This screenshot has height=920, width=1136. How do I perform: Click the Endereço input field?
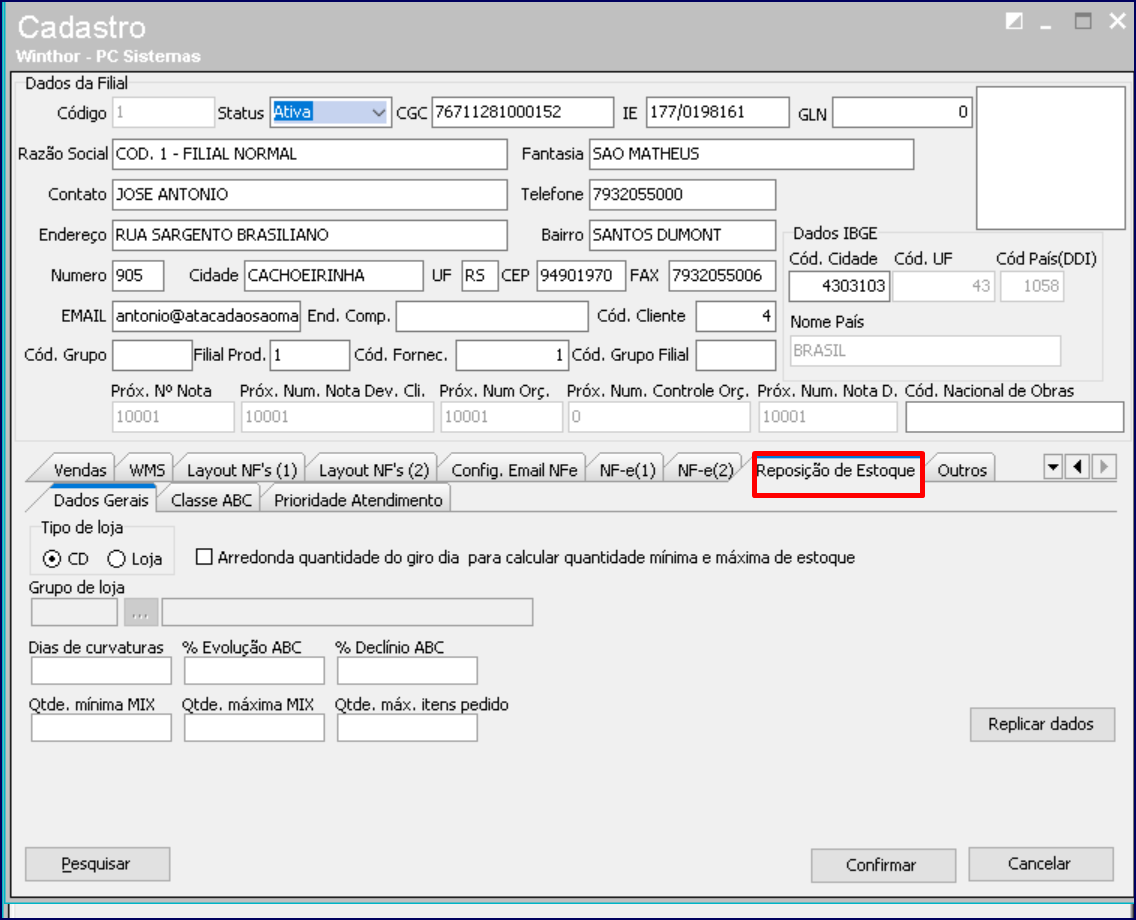click(309, 235)
